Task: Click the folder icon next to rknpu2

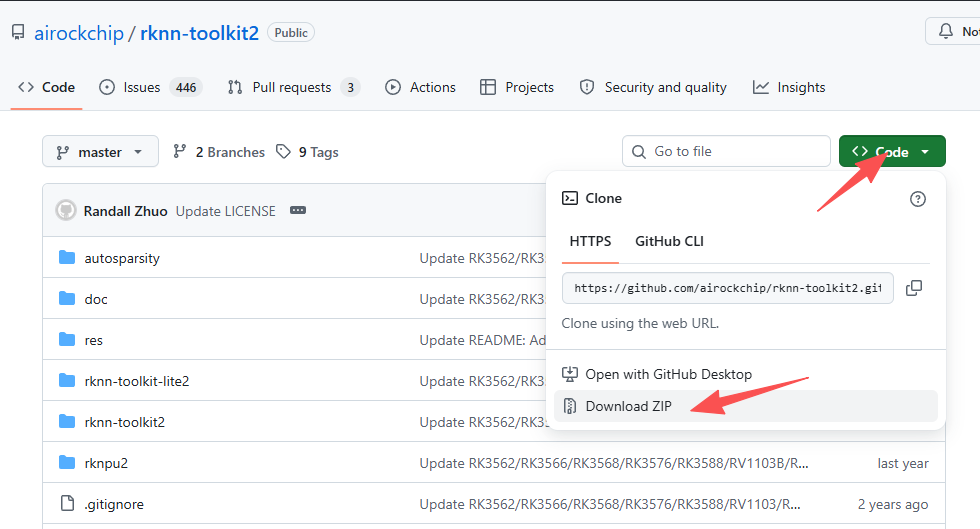Action: 67,462
